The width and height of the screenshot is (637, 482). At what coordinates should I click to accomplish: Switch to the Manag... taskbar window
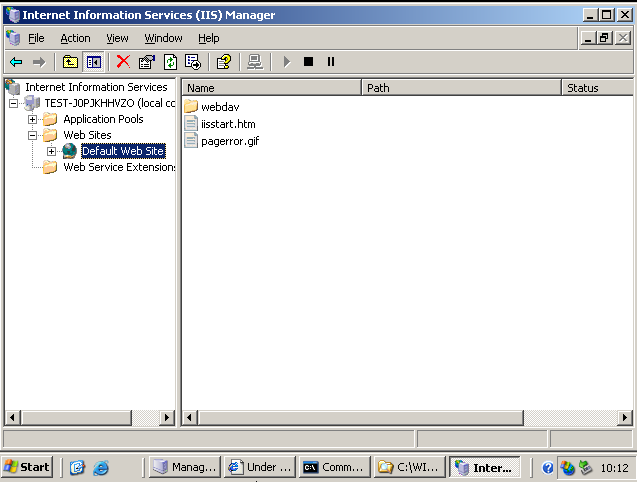coord(185,467)
